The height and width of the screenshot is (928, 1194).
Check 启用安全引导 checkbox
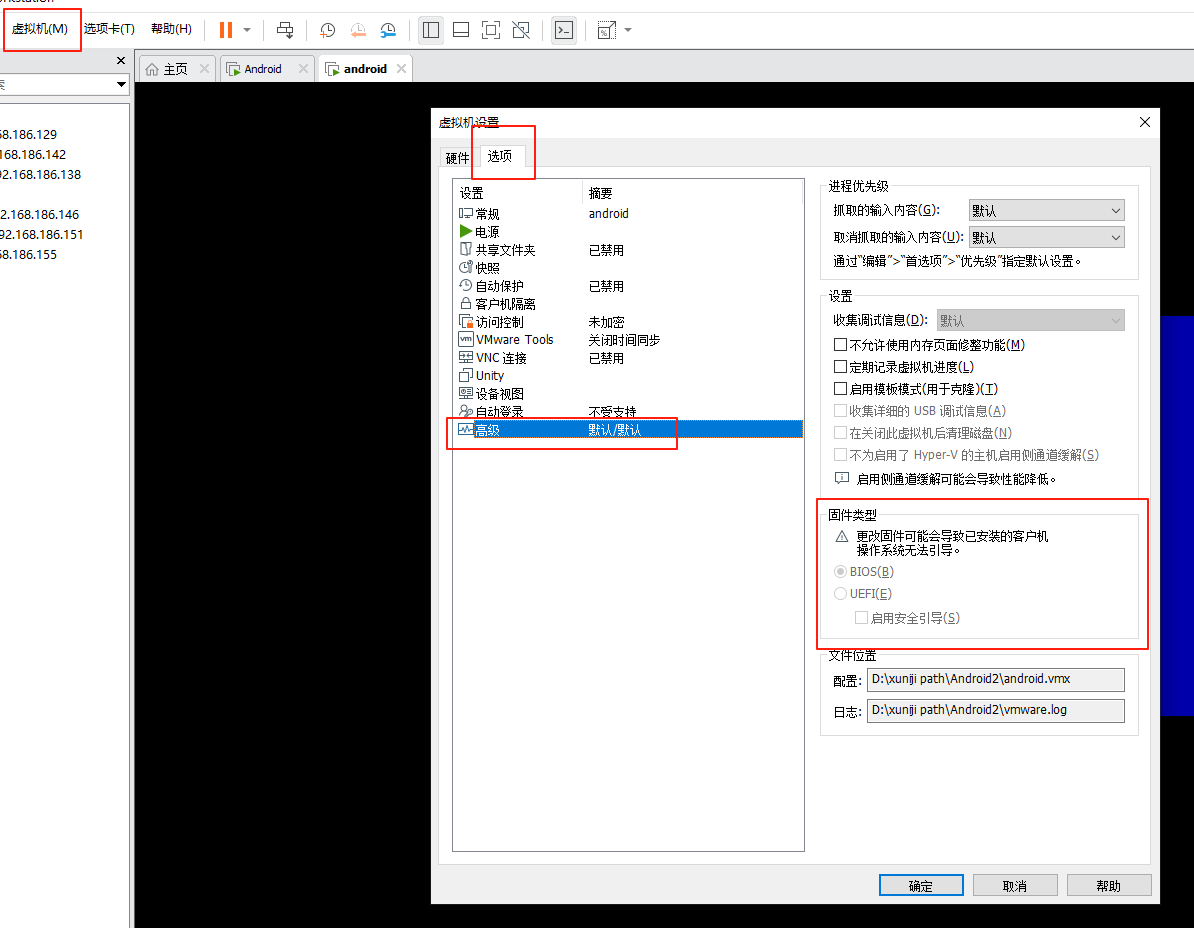[x=861, y=618]
